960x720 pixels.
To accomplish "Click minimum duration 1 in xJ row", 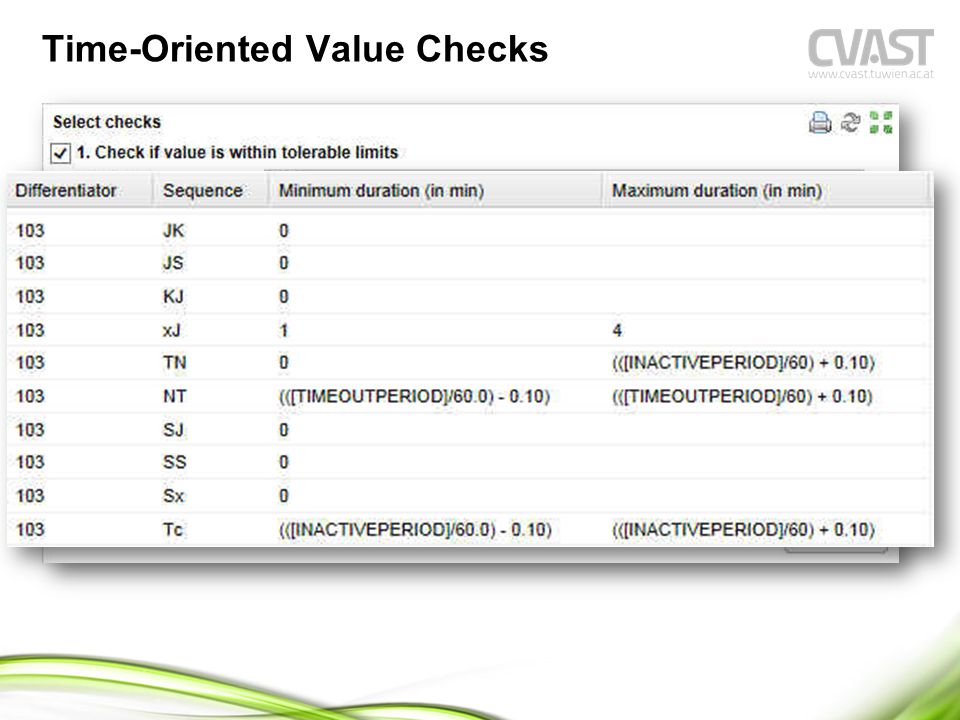I will coord(283,331).
